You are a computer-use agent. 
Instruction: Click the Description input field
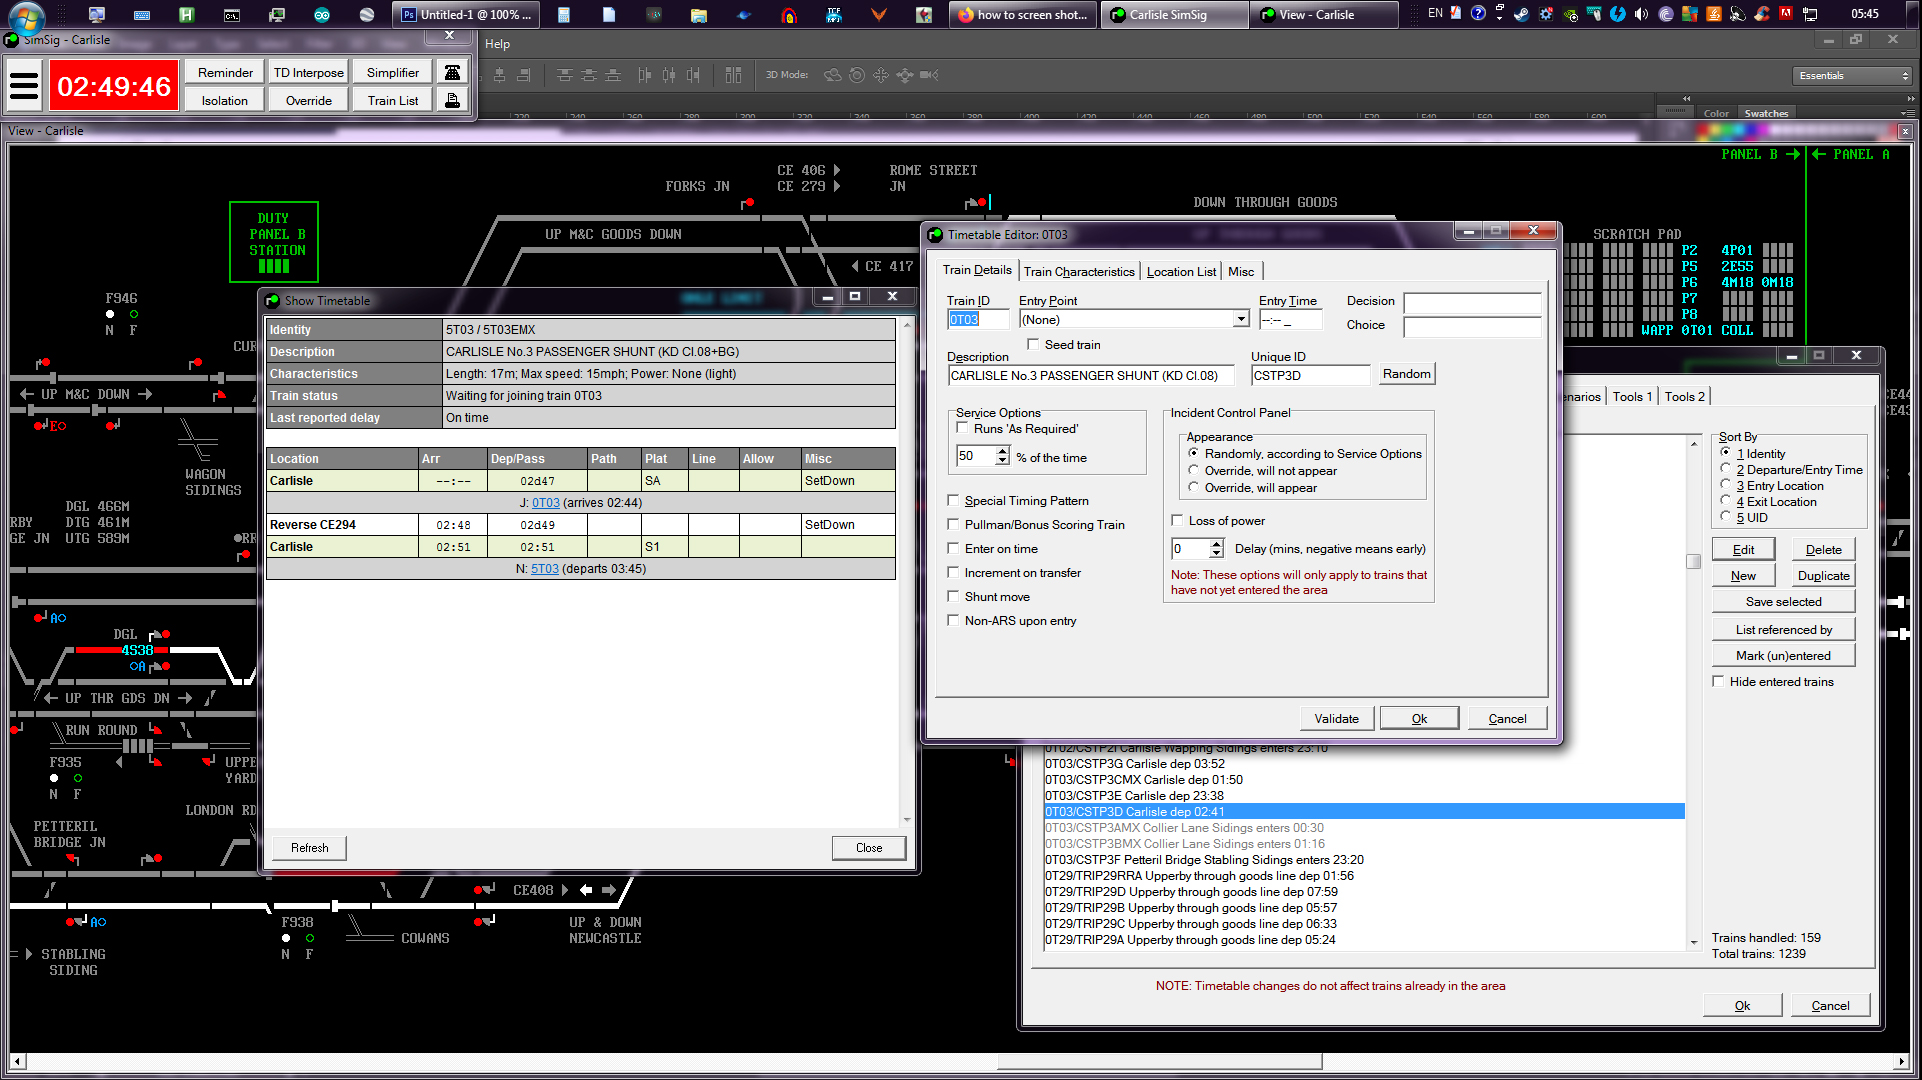(x=1090, y=375)
